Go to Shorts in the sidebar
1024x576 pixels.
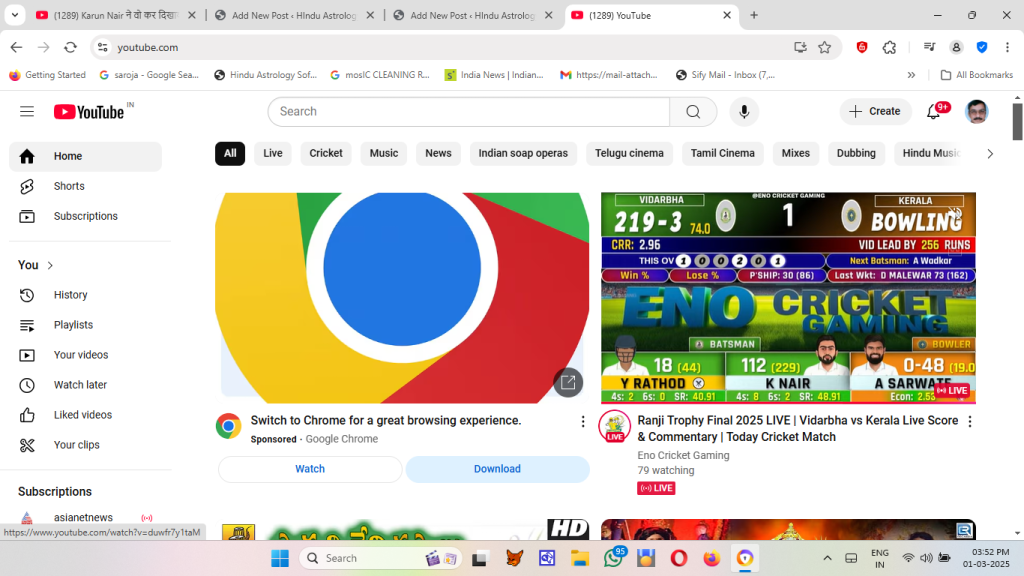click(x=86, y=186)
